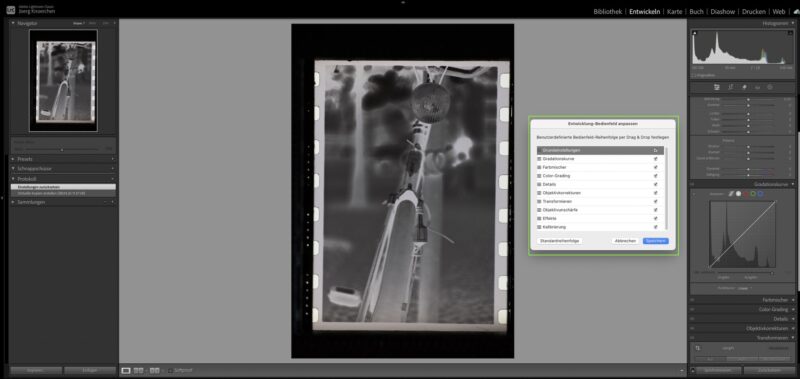The height and width of the screenshot is (379, 800).
Task: Select the Entwickeln module tab
Action: 644,11
